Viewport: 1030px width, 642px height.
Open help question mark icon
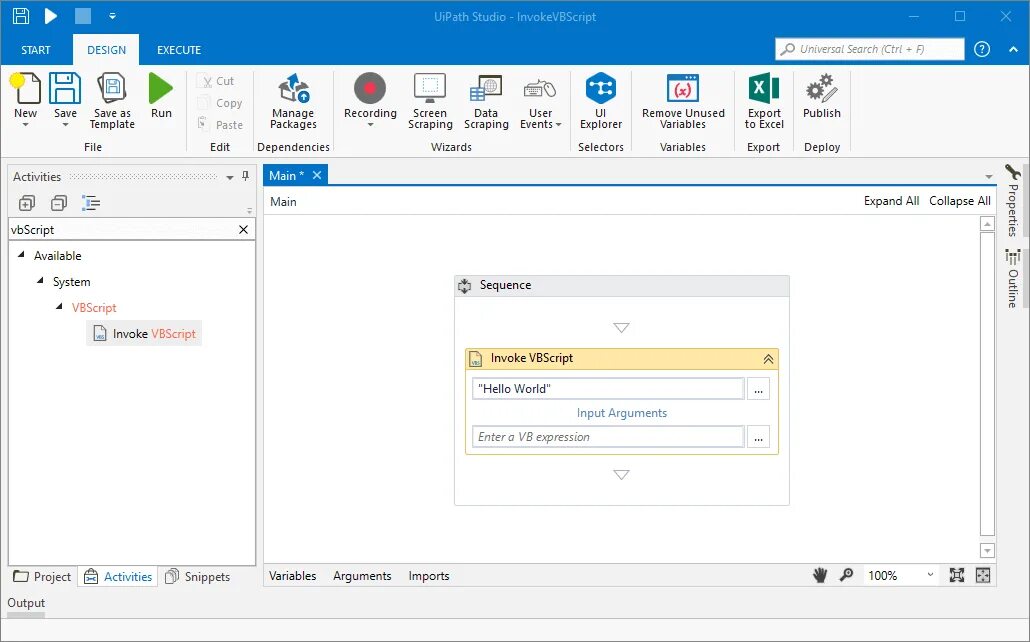[981, 49]
